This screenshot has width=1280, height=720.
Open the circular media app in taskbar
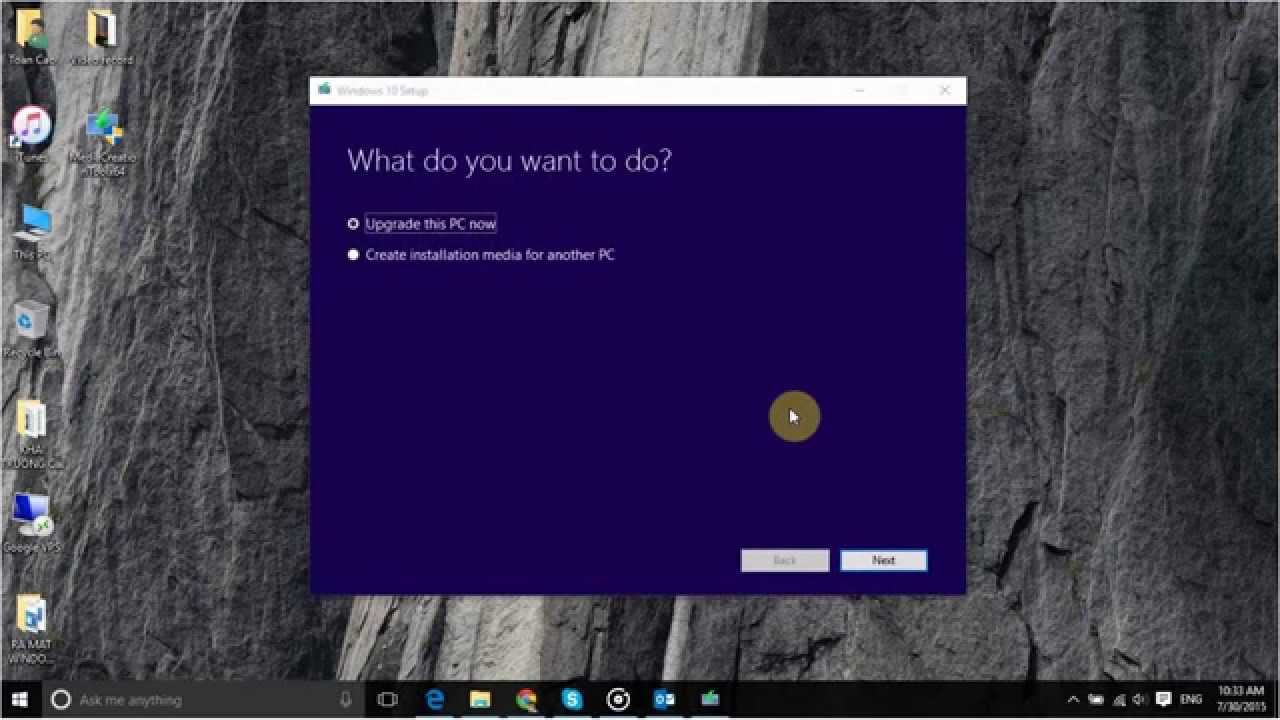(x=619, y=700)
